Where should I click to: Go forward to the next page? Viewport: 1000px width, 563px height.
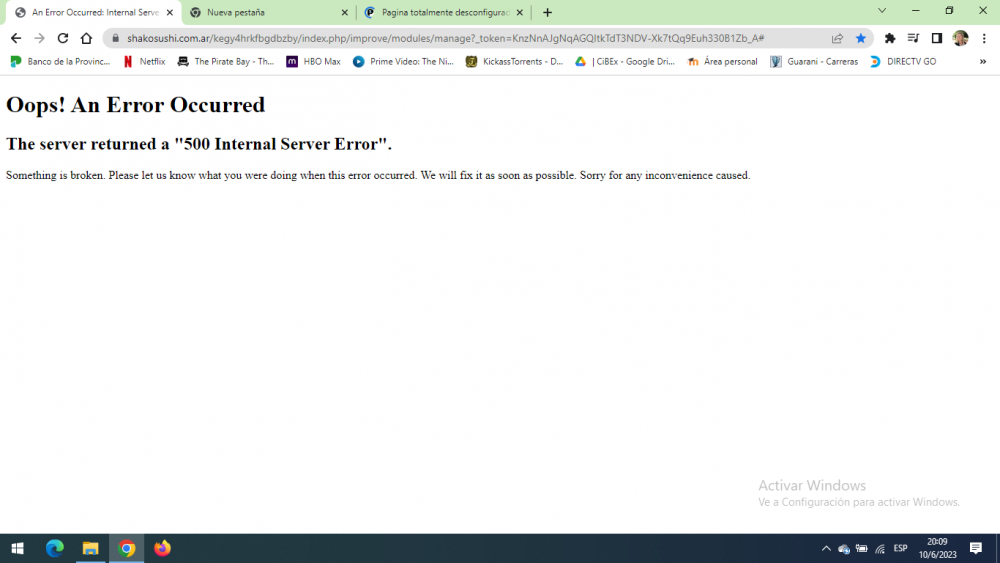(40, 38)
